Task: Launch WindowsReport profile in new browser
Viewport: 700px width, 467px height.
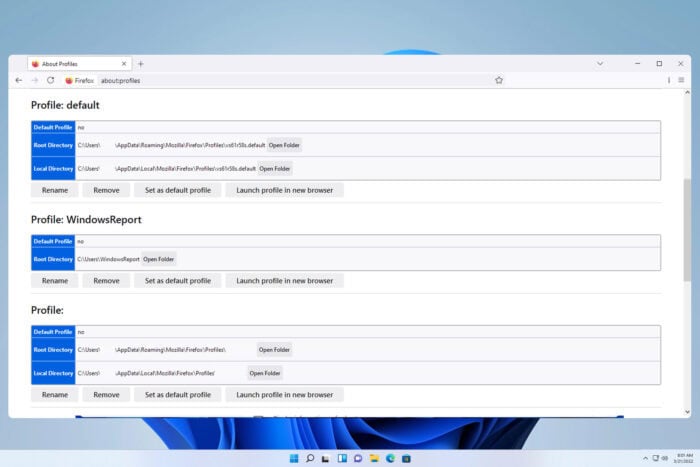Action: tap(284, 281)
